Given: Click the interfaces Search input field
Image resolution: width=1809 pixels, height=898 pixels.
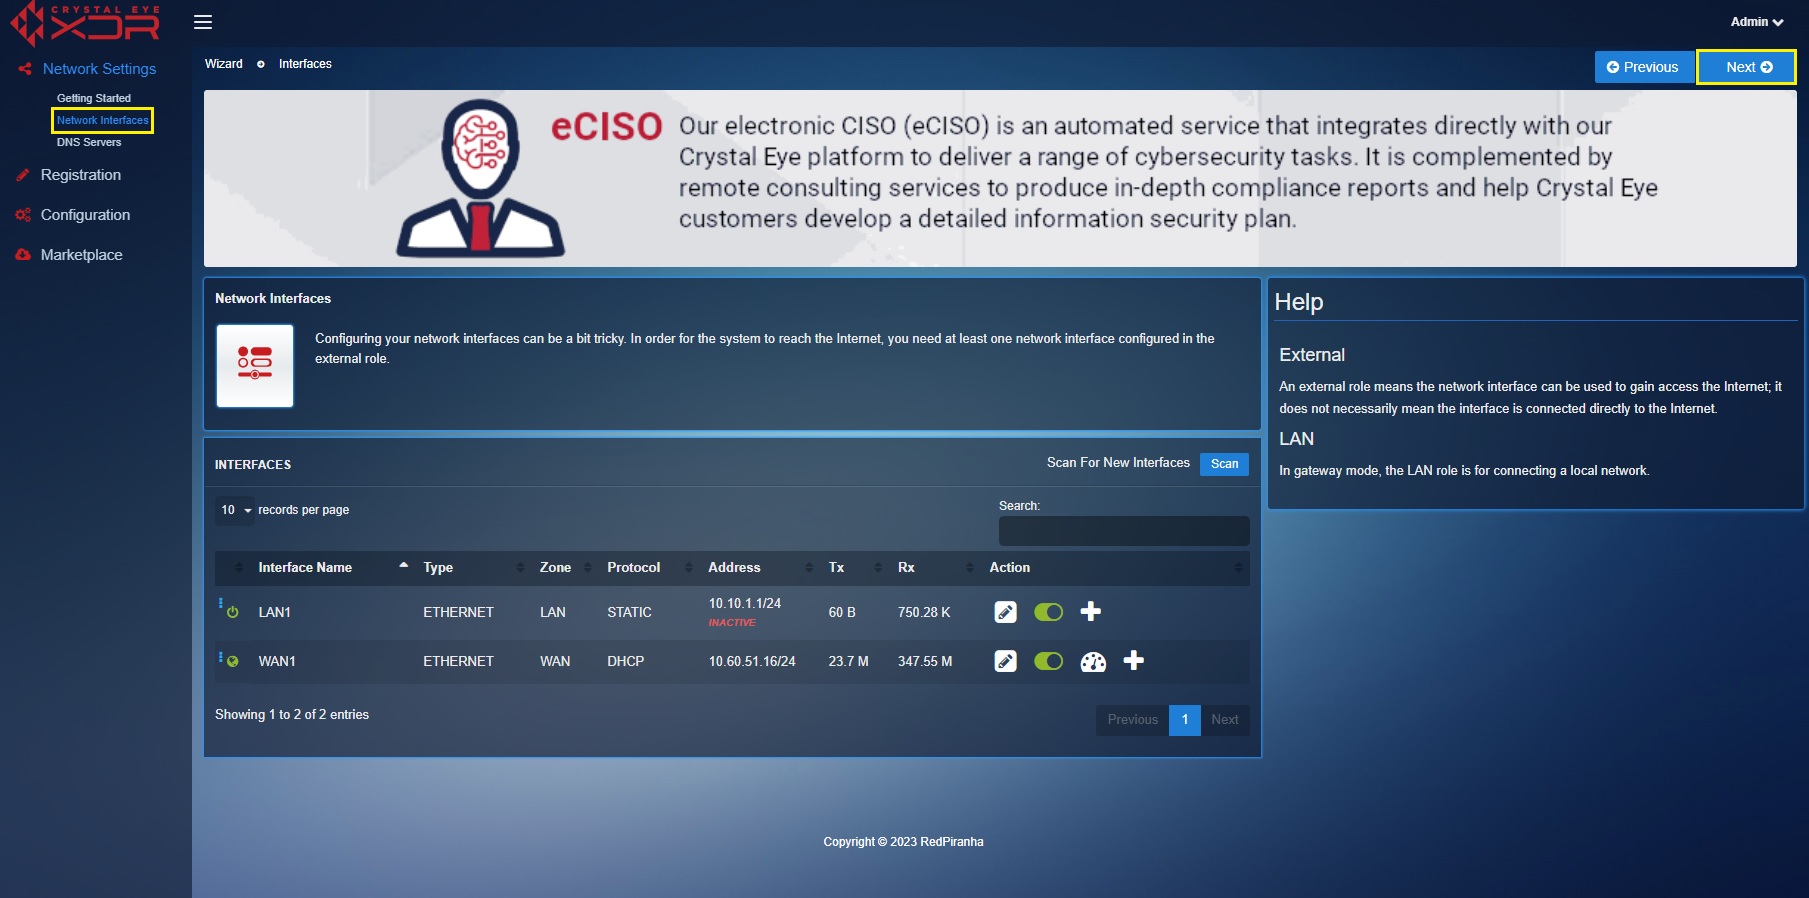Looking at the screenshot, I should pyautogui.click(x=1124, y=531).
